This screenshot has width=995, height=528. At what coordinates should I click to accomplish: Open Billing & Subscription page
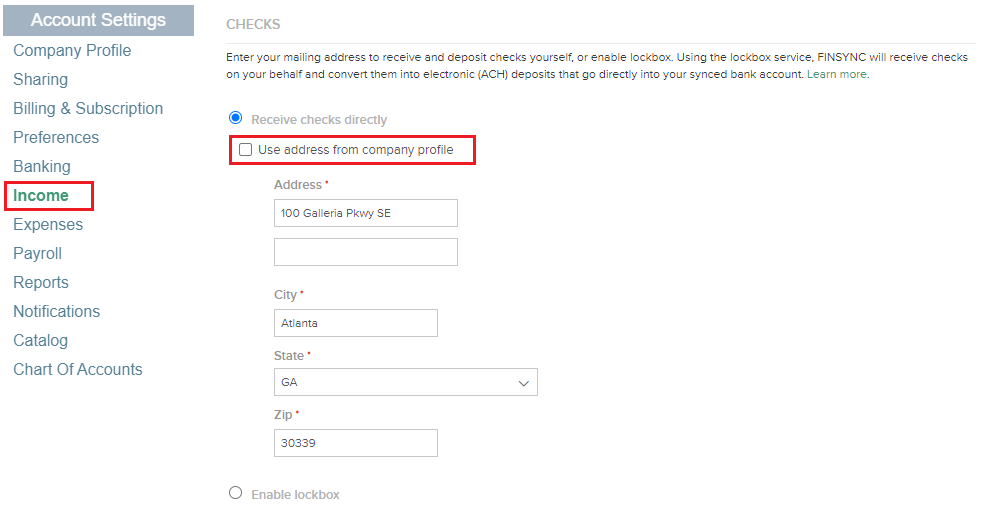(x=88, y=109)
